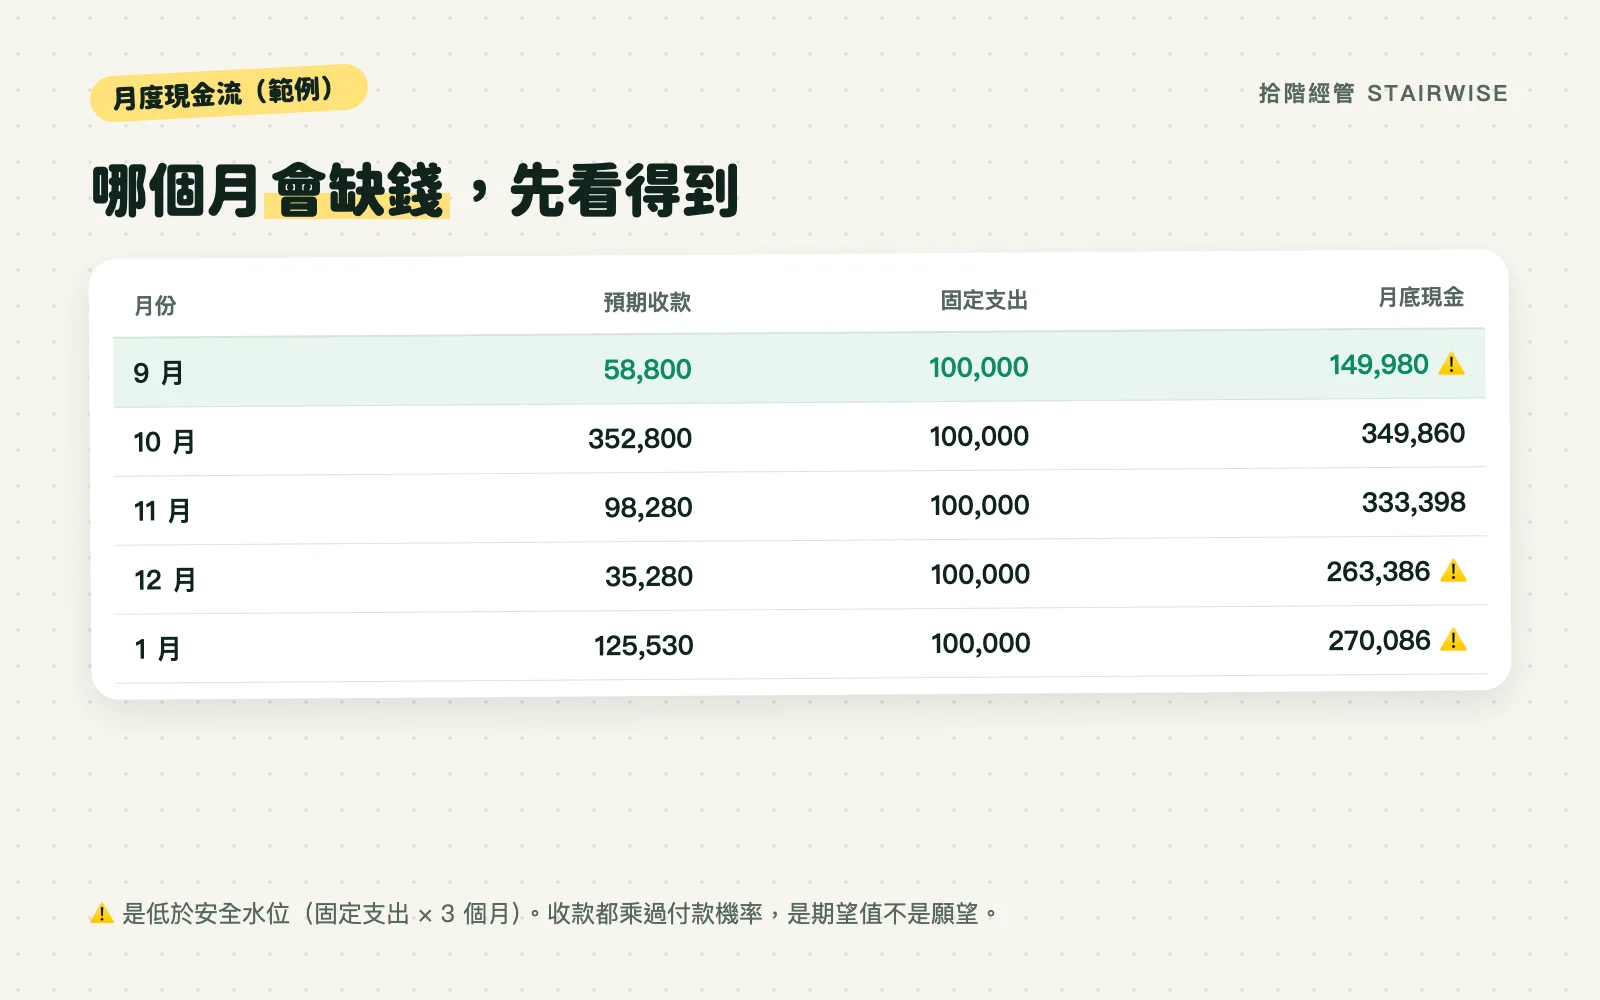Click the 98,280 expected income cell
This screenshot has width=1600, height=1000.
(x=648, y=508)
